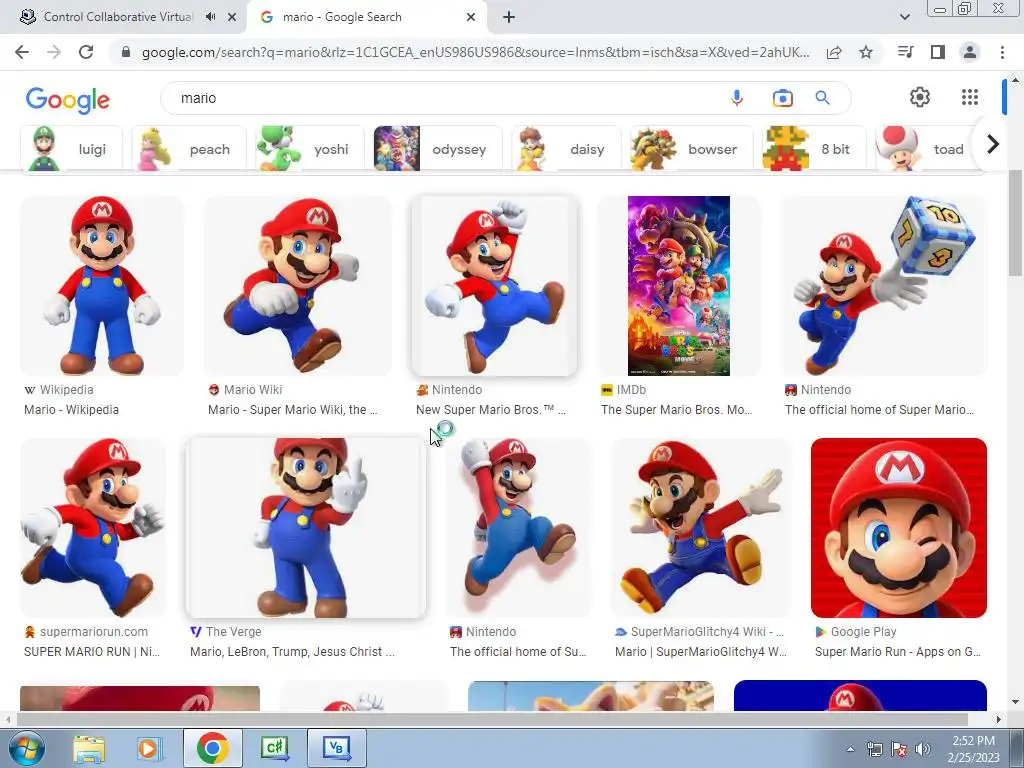Click the browser forward arrow
This screenshot has width=1024, height=768.
54,52
